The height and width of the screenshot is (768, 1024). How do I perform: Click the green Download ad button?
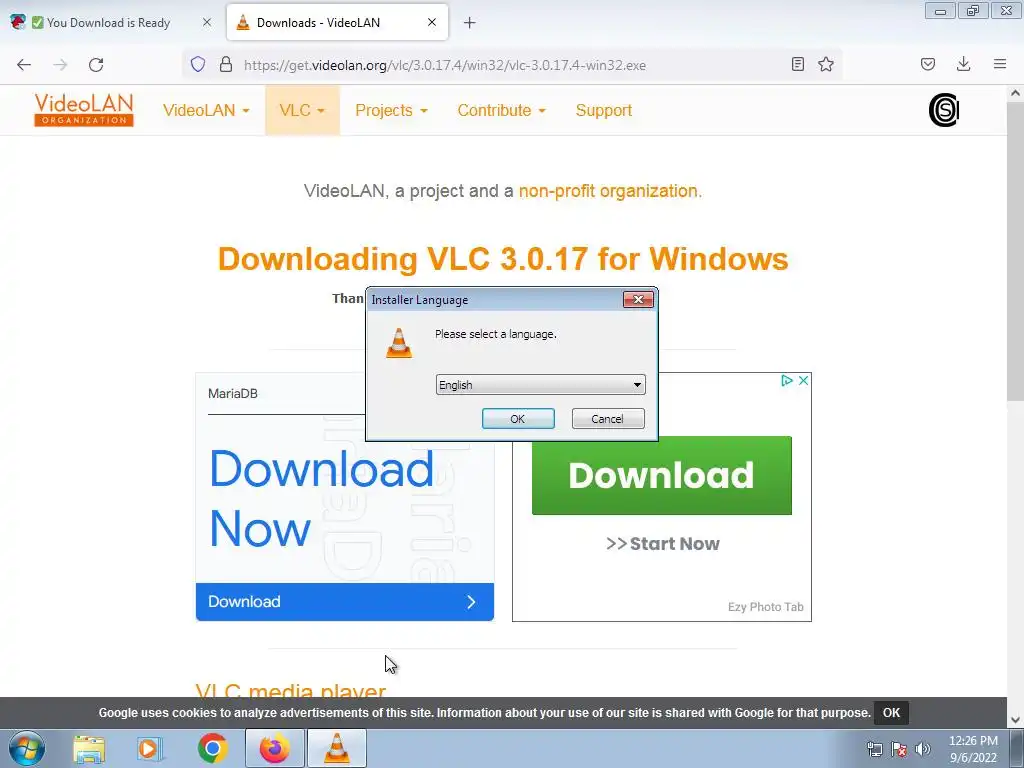pyautogui.click(x=662, y=475)
